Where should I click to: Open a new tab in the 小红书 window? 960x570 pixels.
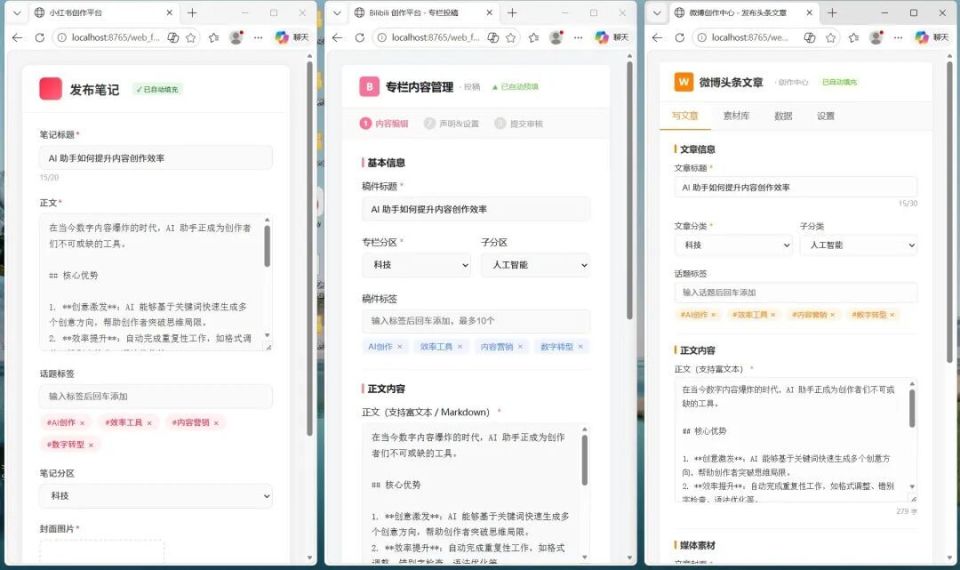[x=192, y=13]
